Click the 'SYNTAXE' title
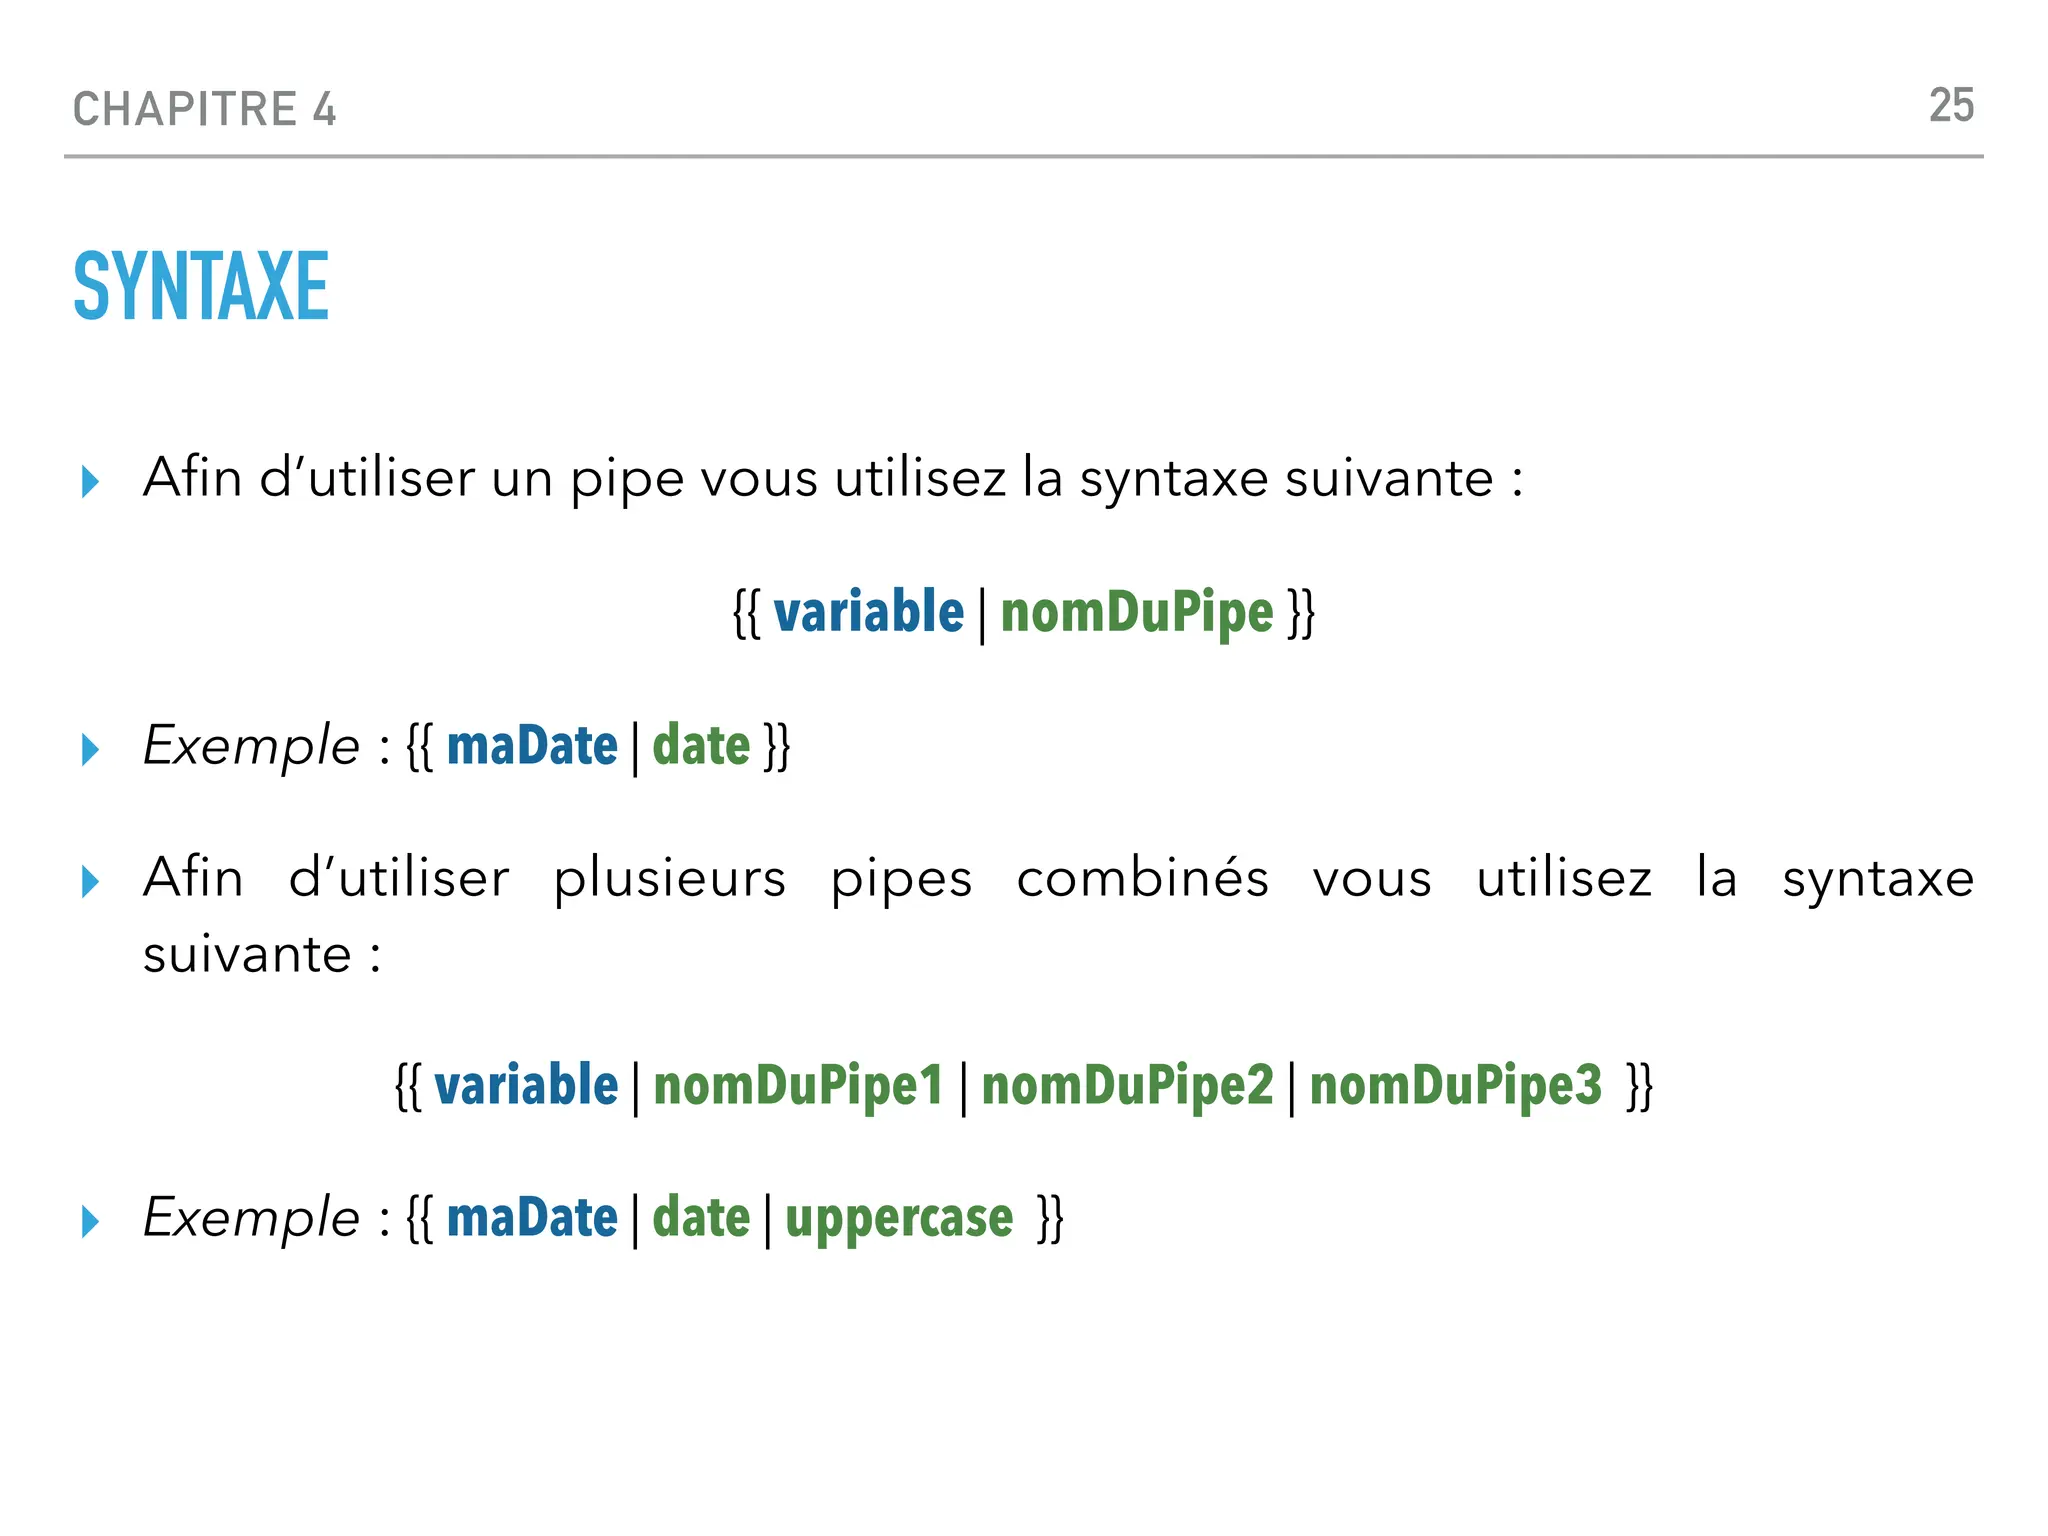Screen dimensions: 2048x1536 pyautogui.click(x=201, y=287)
